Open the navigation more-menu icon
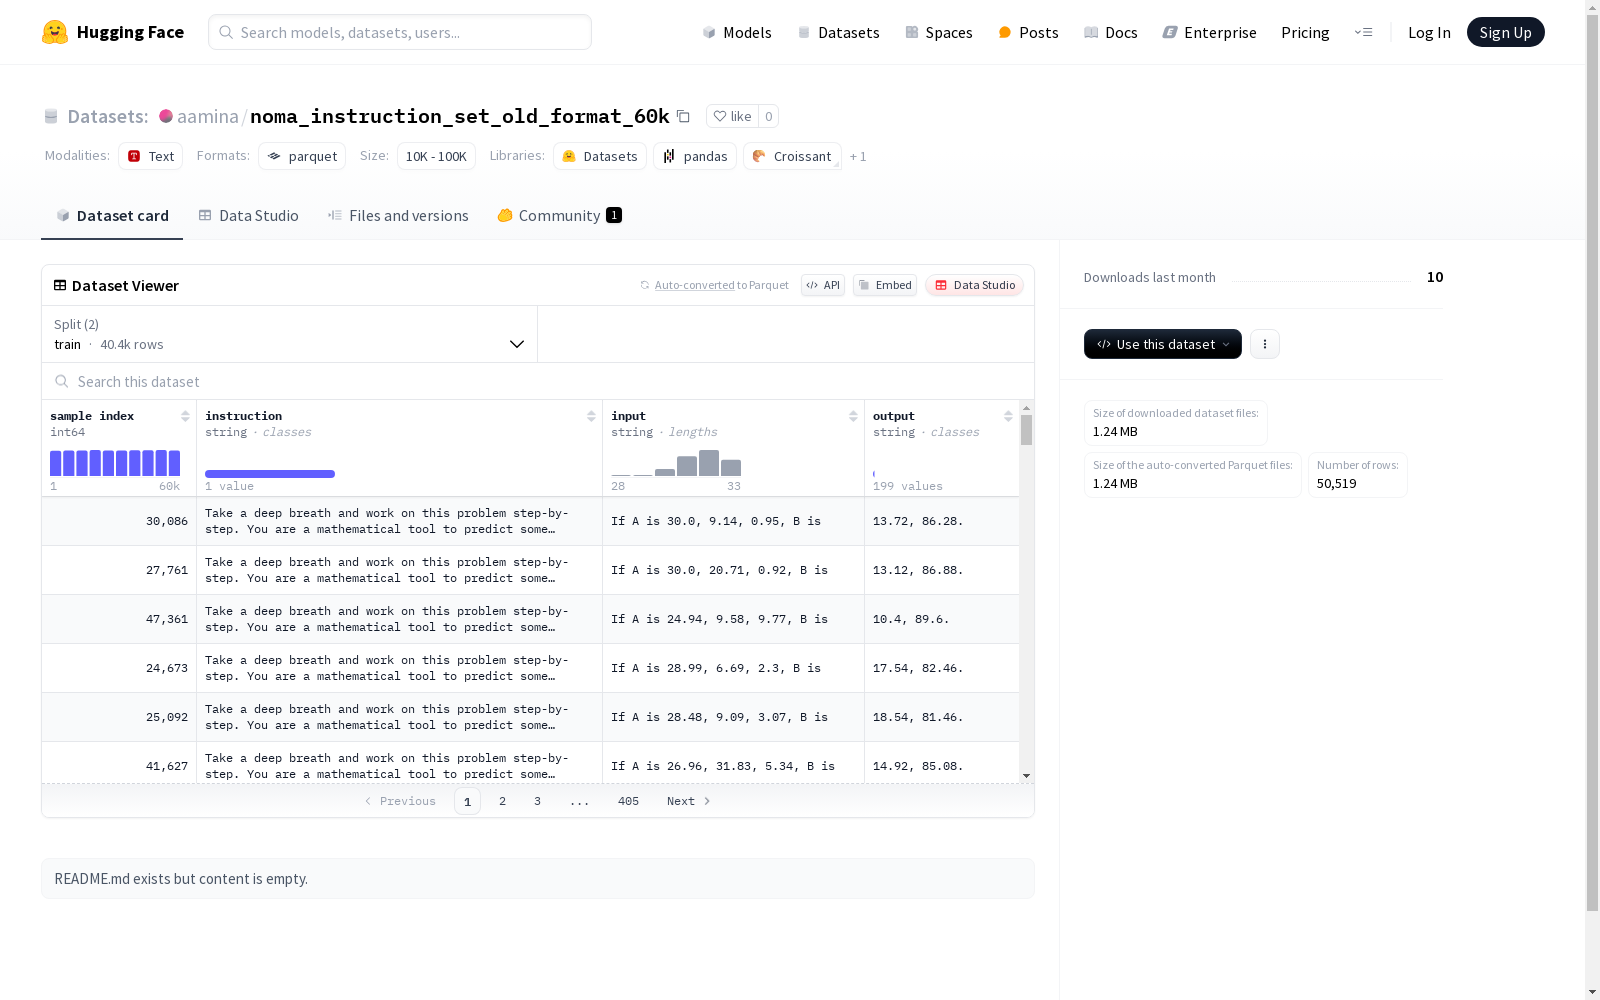 [1363, 32]
